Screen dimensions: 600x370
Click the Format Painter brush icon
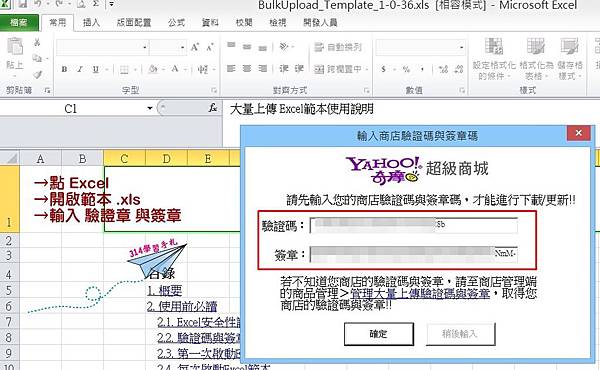point(37,74)
